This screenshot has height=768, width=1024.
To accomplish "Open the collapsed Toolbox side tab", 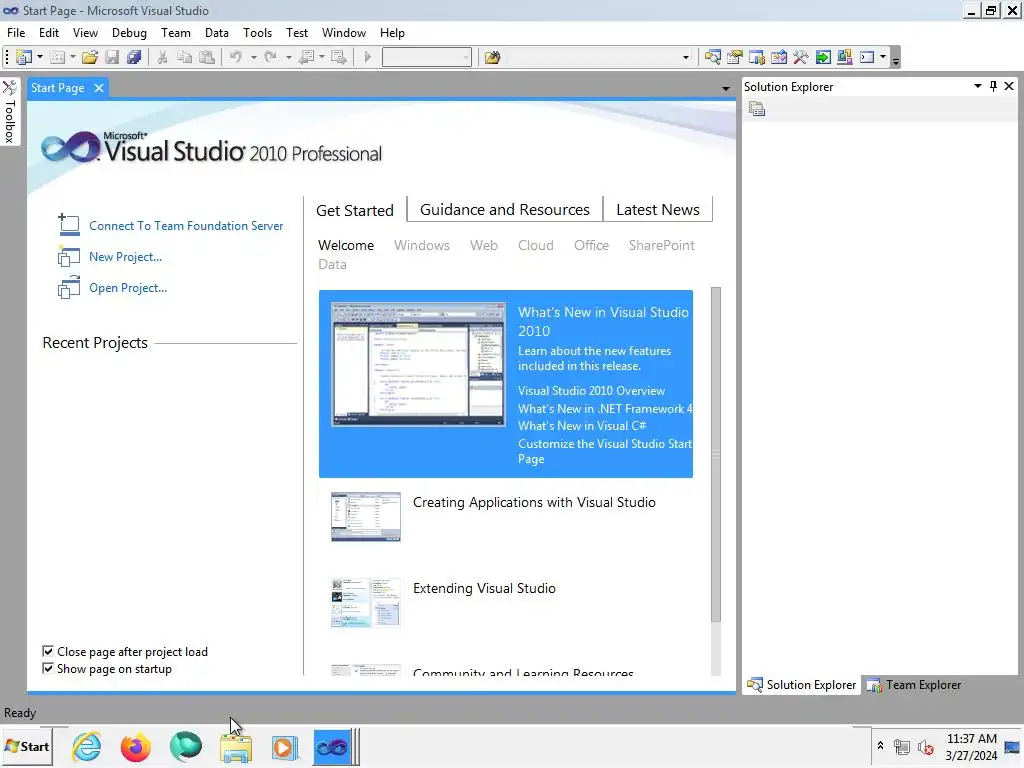I will pos(10,112).
